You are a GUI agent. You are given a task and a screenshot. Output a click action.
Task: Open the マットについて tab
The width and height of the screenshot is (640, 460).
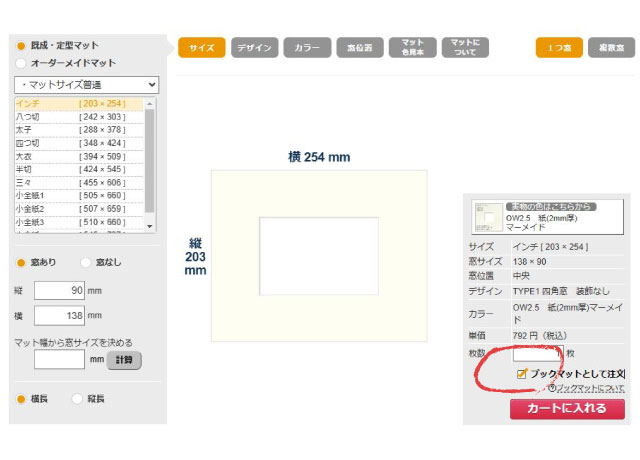pyautogui.click(x=465, y=48)
